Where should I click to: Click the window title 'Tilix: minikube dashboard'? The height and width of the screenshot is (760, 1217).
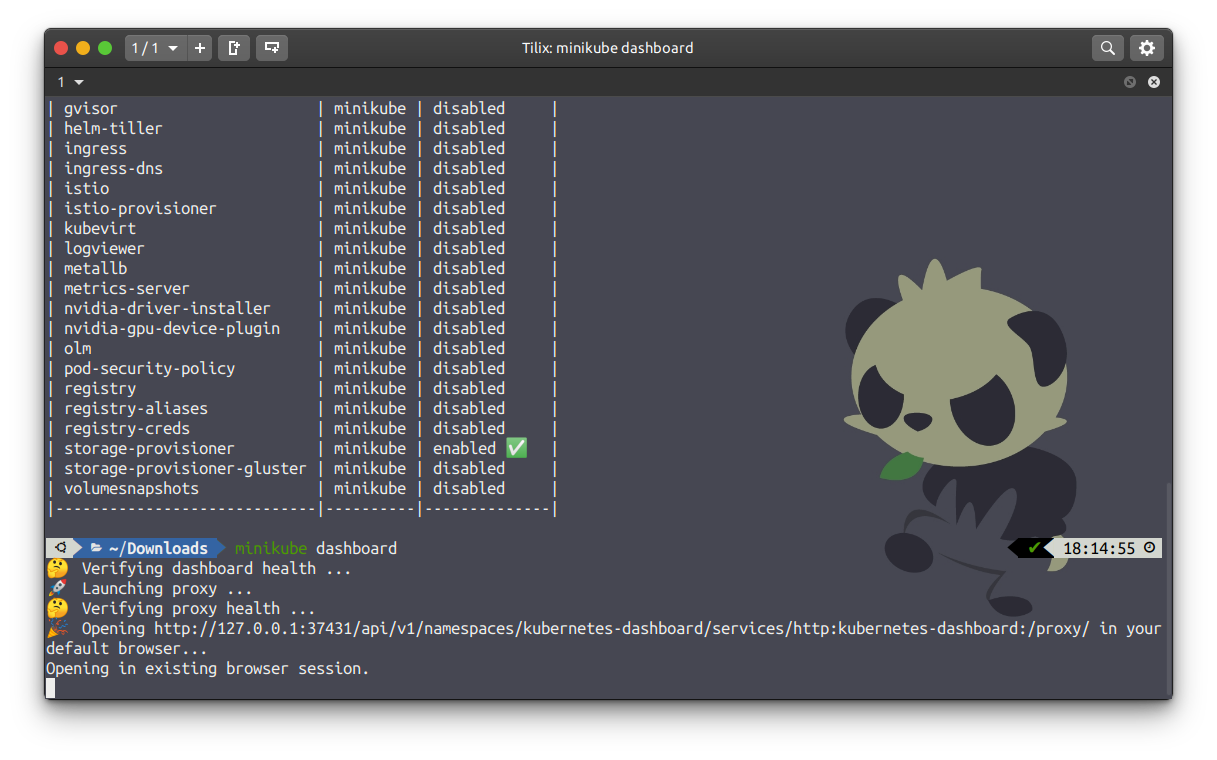[x=607, y=48]
